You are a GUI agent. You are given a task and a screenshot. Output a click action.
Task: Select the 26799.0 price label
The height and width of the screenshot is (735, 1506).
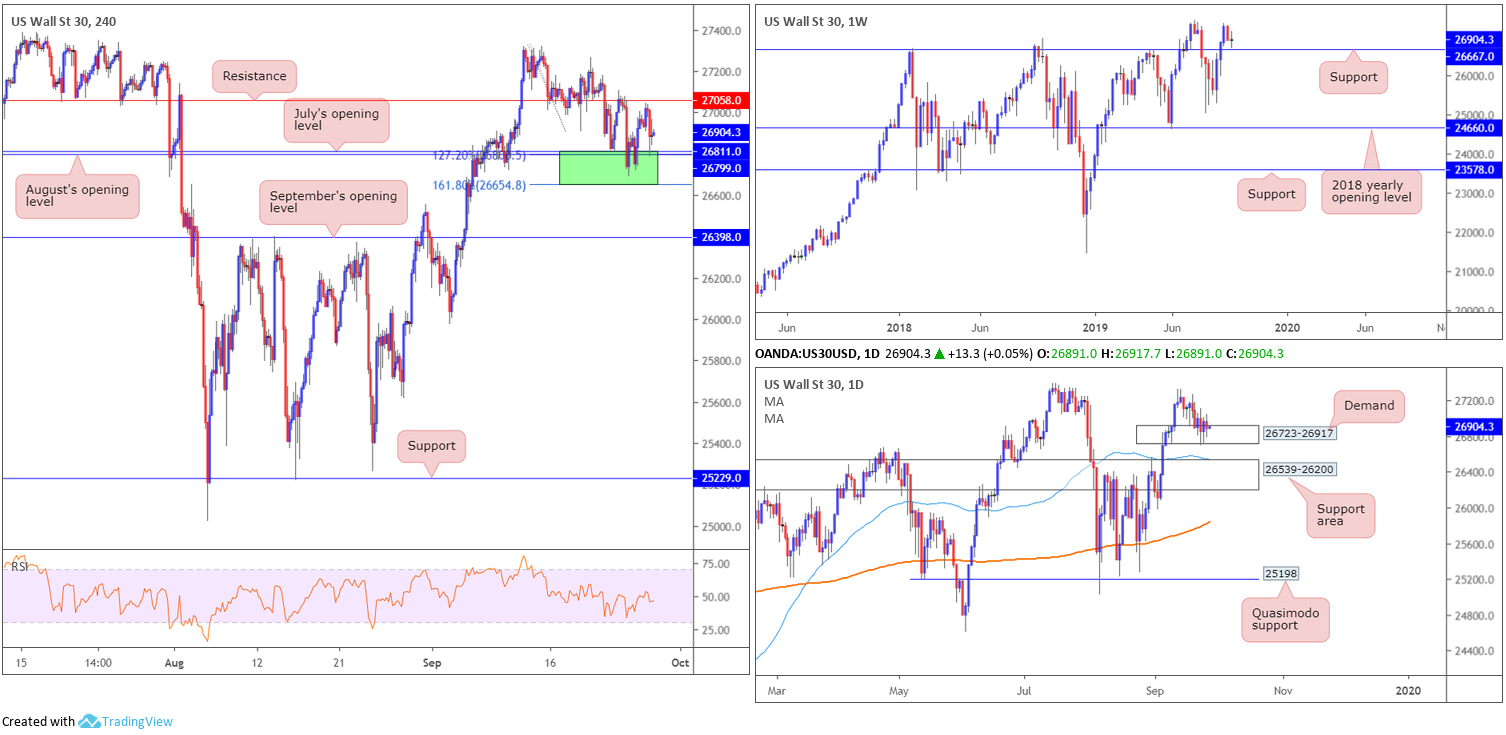point(719,168)
